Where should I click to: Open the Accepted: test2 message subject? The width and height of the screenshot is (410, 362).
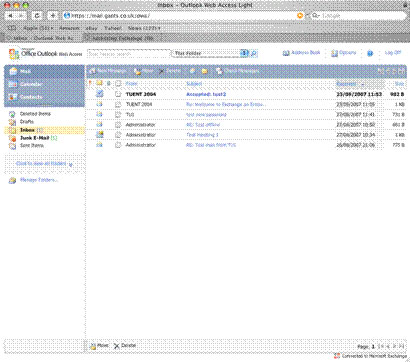click(206, 94)
